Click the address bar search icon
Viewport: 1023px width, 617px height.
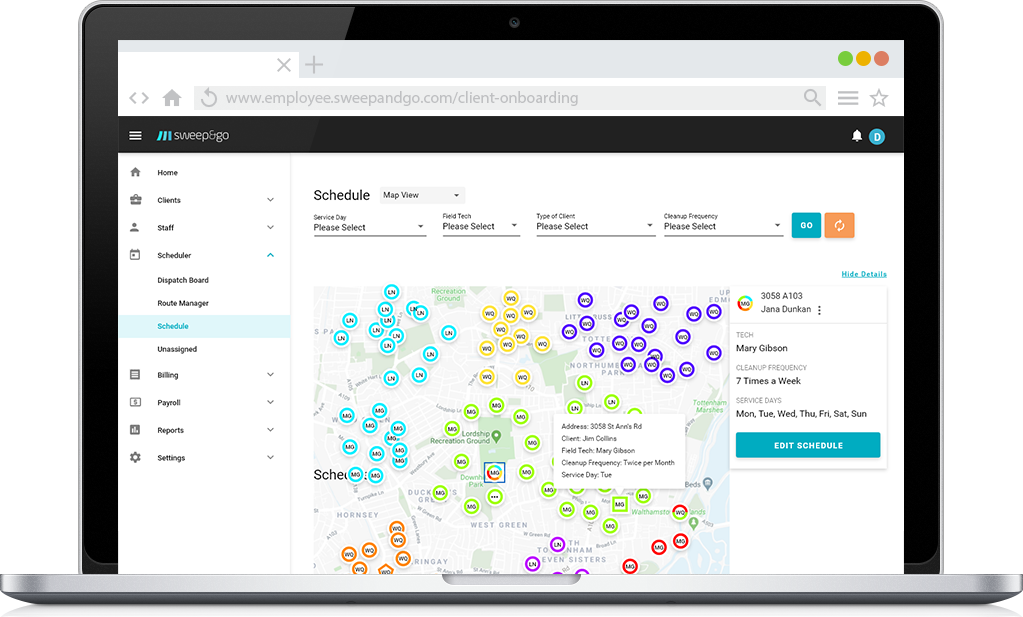[x=812, y=98]
